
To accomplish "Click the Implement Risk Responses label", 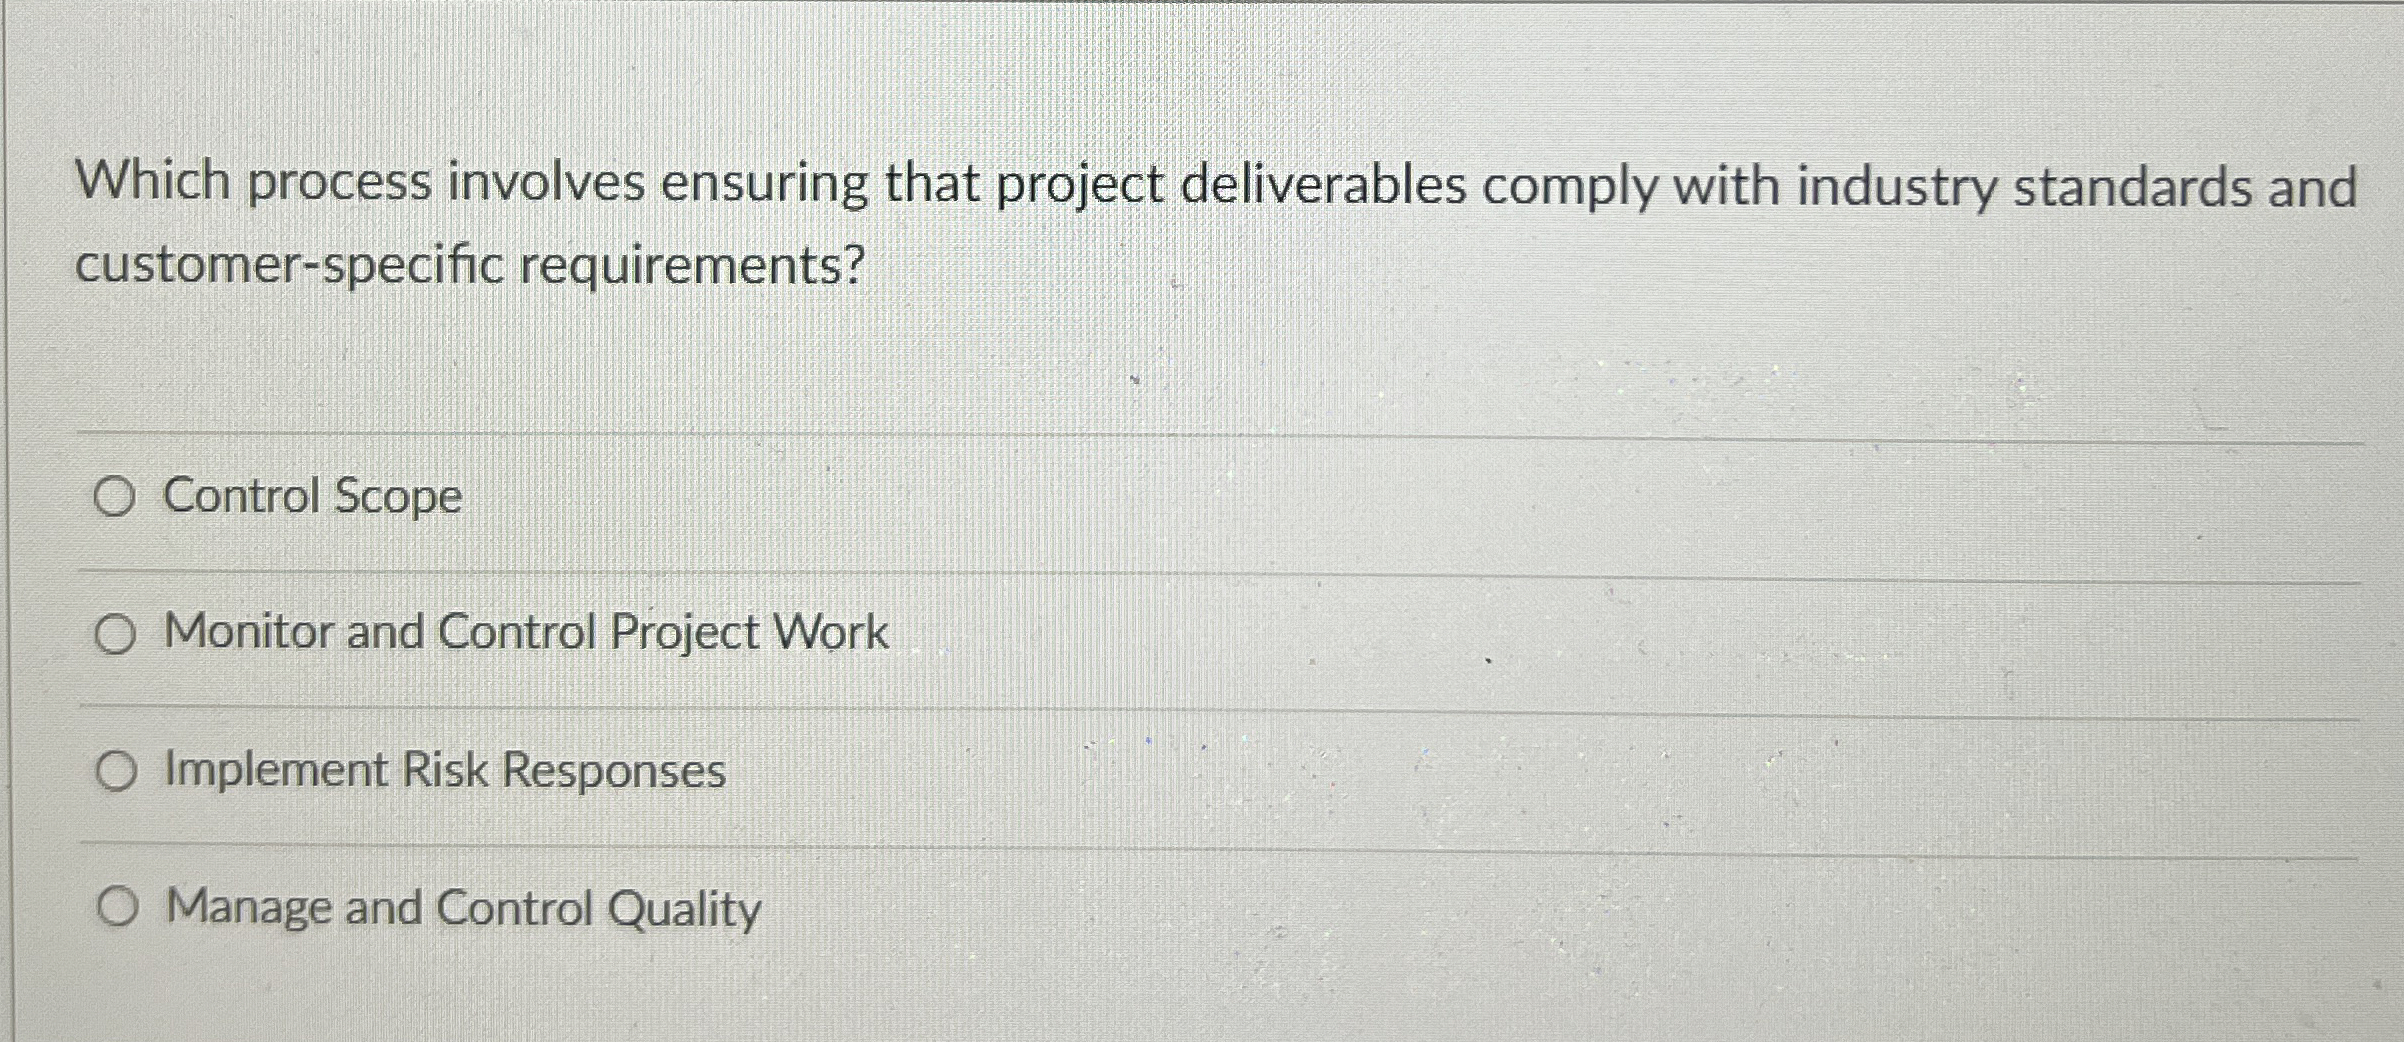I will tap(443, 769).
